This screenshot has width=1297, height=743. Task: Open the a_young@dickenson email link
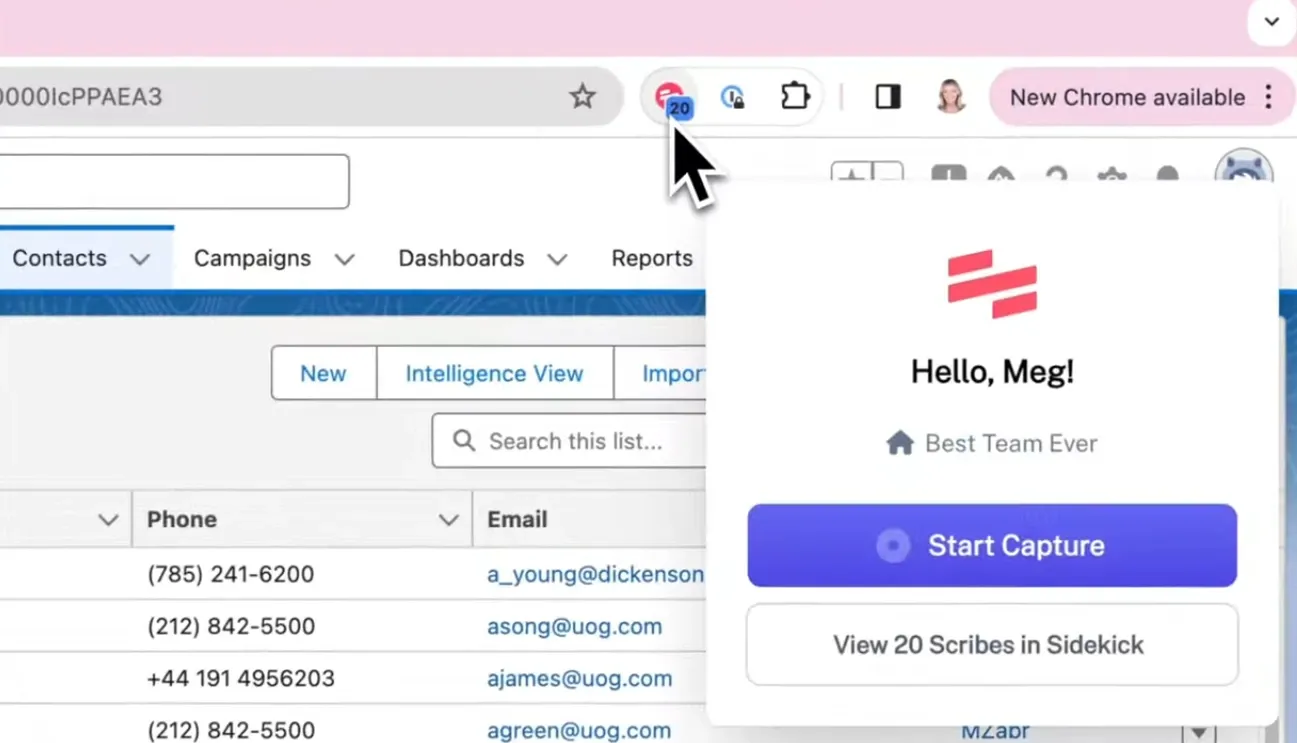tap(595, 574)
